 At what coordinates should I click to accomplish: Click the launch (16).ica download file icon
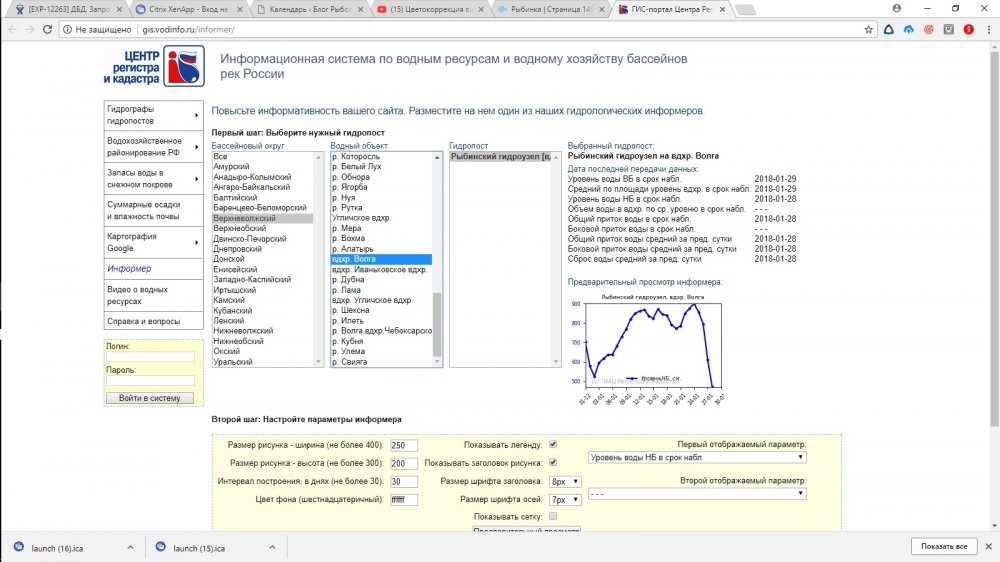[x=19, y=548]
